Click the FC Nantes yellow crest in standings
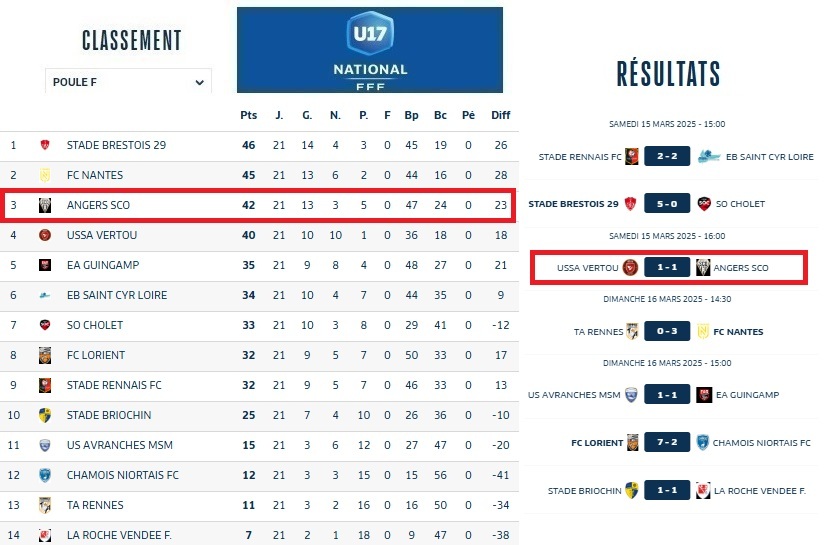This screenshot has width=831, height=545. [x=44, y=175]
